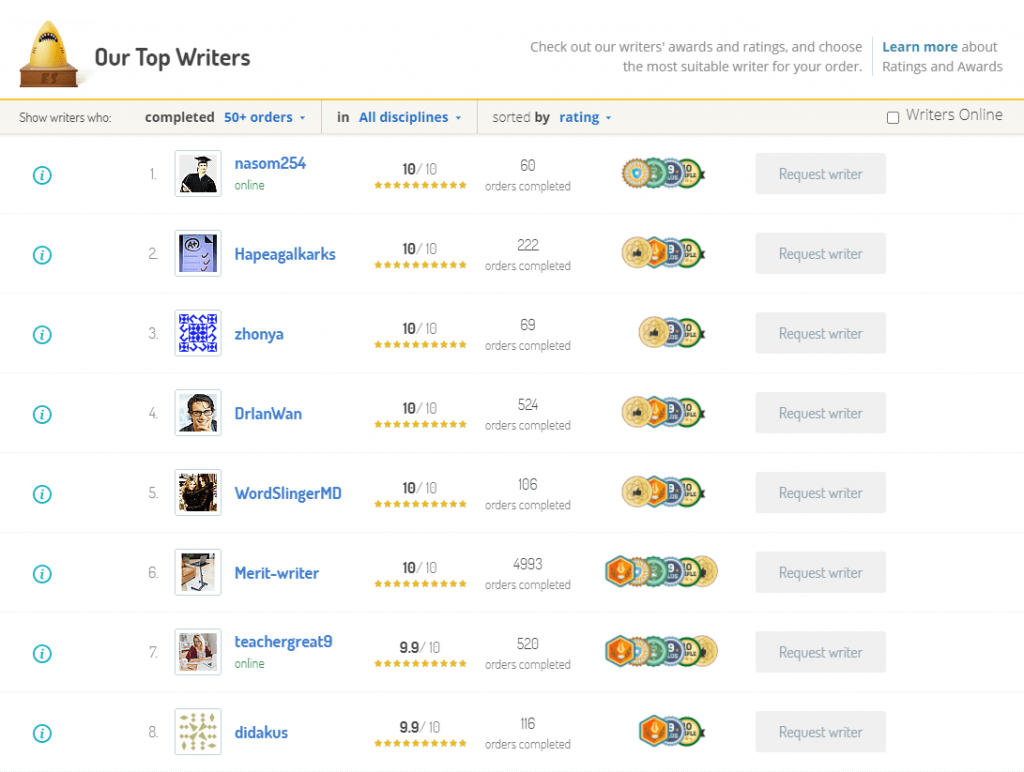This screenshot has height=772, width=1024.
Task: Open the All disciplines dropdown
Action: coord(409,118)
